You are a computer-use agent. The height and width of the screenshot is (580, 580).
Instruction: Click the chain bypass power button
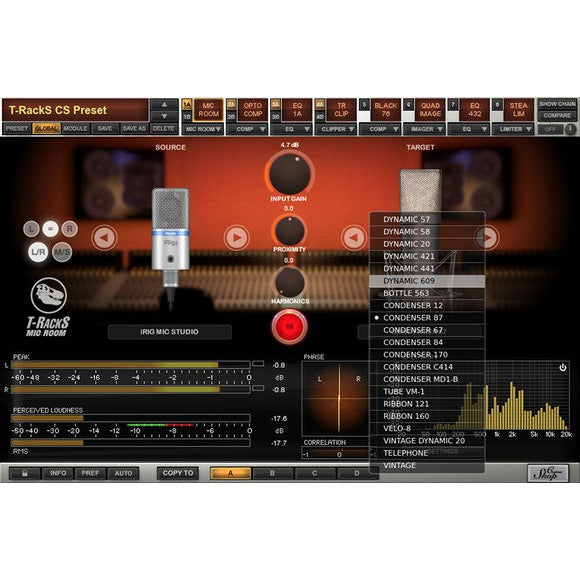tap(570, 129)
